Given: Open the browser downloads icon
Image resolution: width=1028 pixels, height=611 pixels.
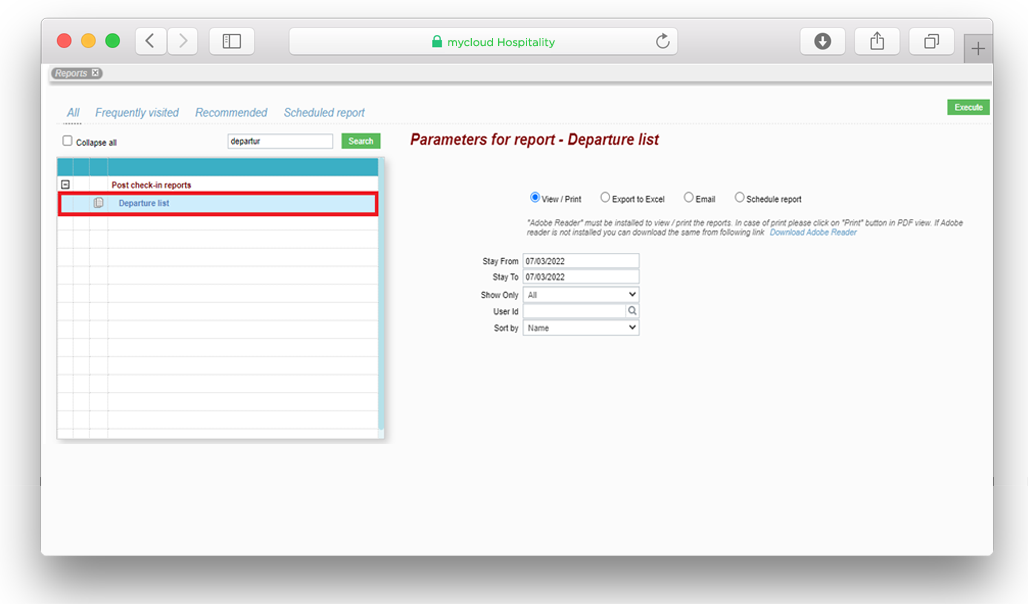Looking at the screenshot, I should (x=822, y=41).
